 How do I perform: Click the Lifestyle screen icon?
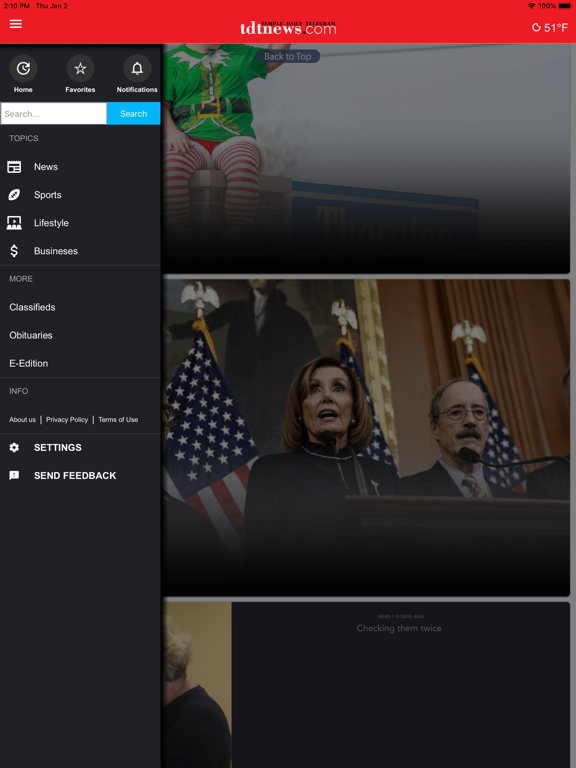[14, 223]
